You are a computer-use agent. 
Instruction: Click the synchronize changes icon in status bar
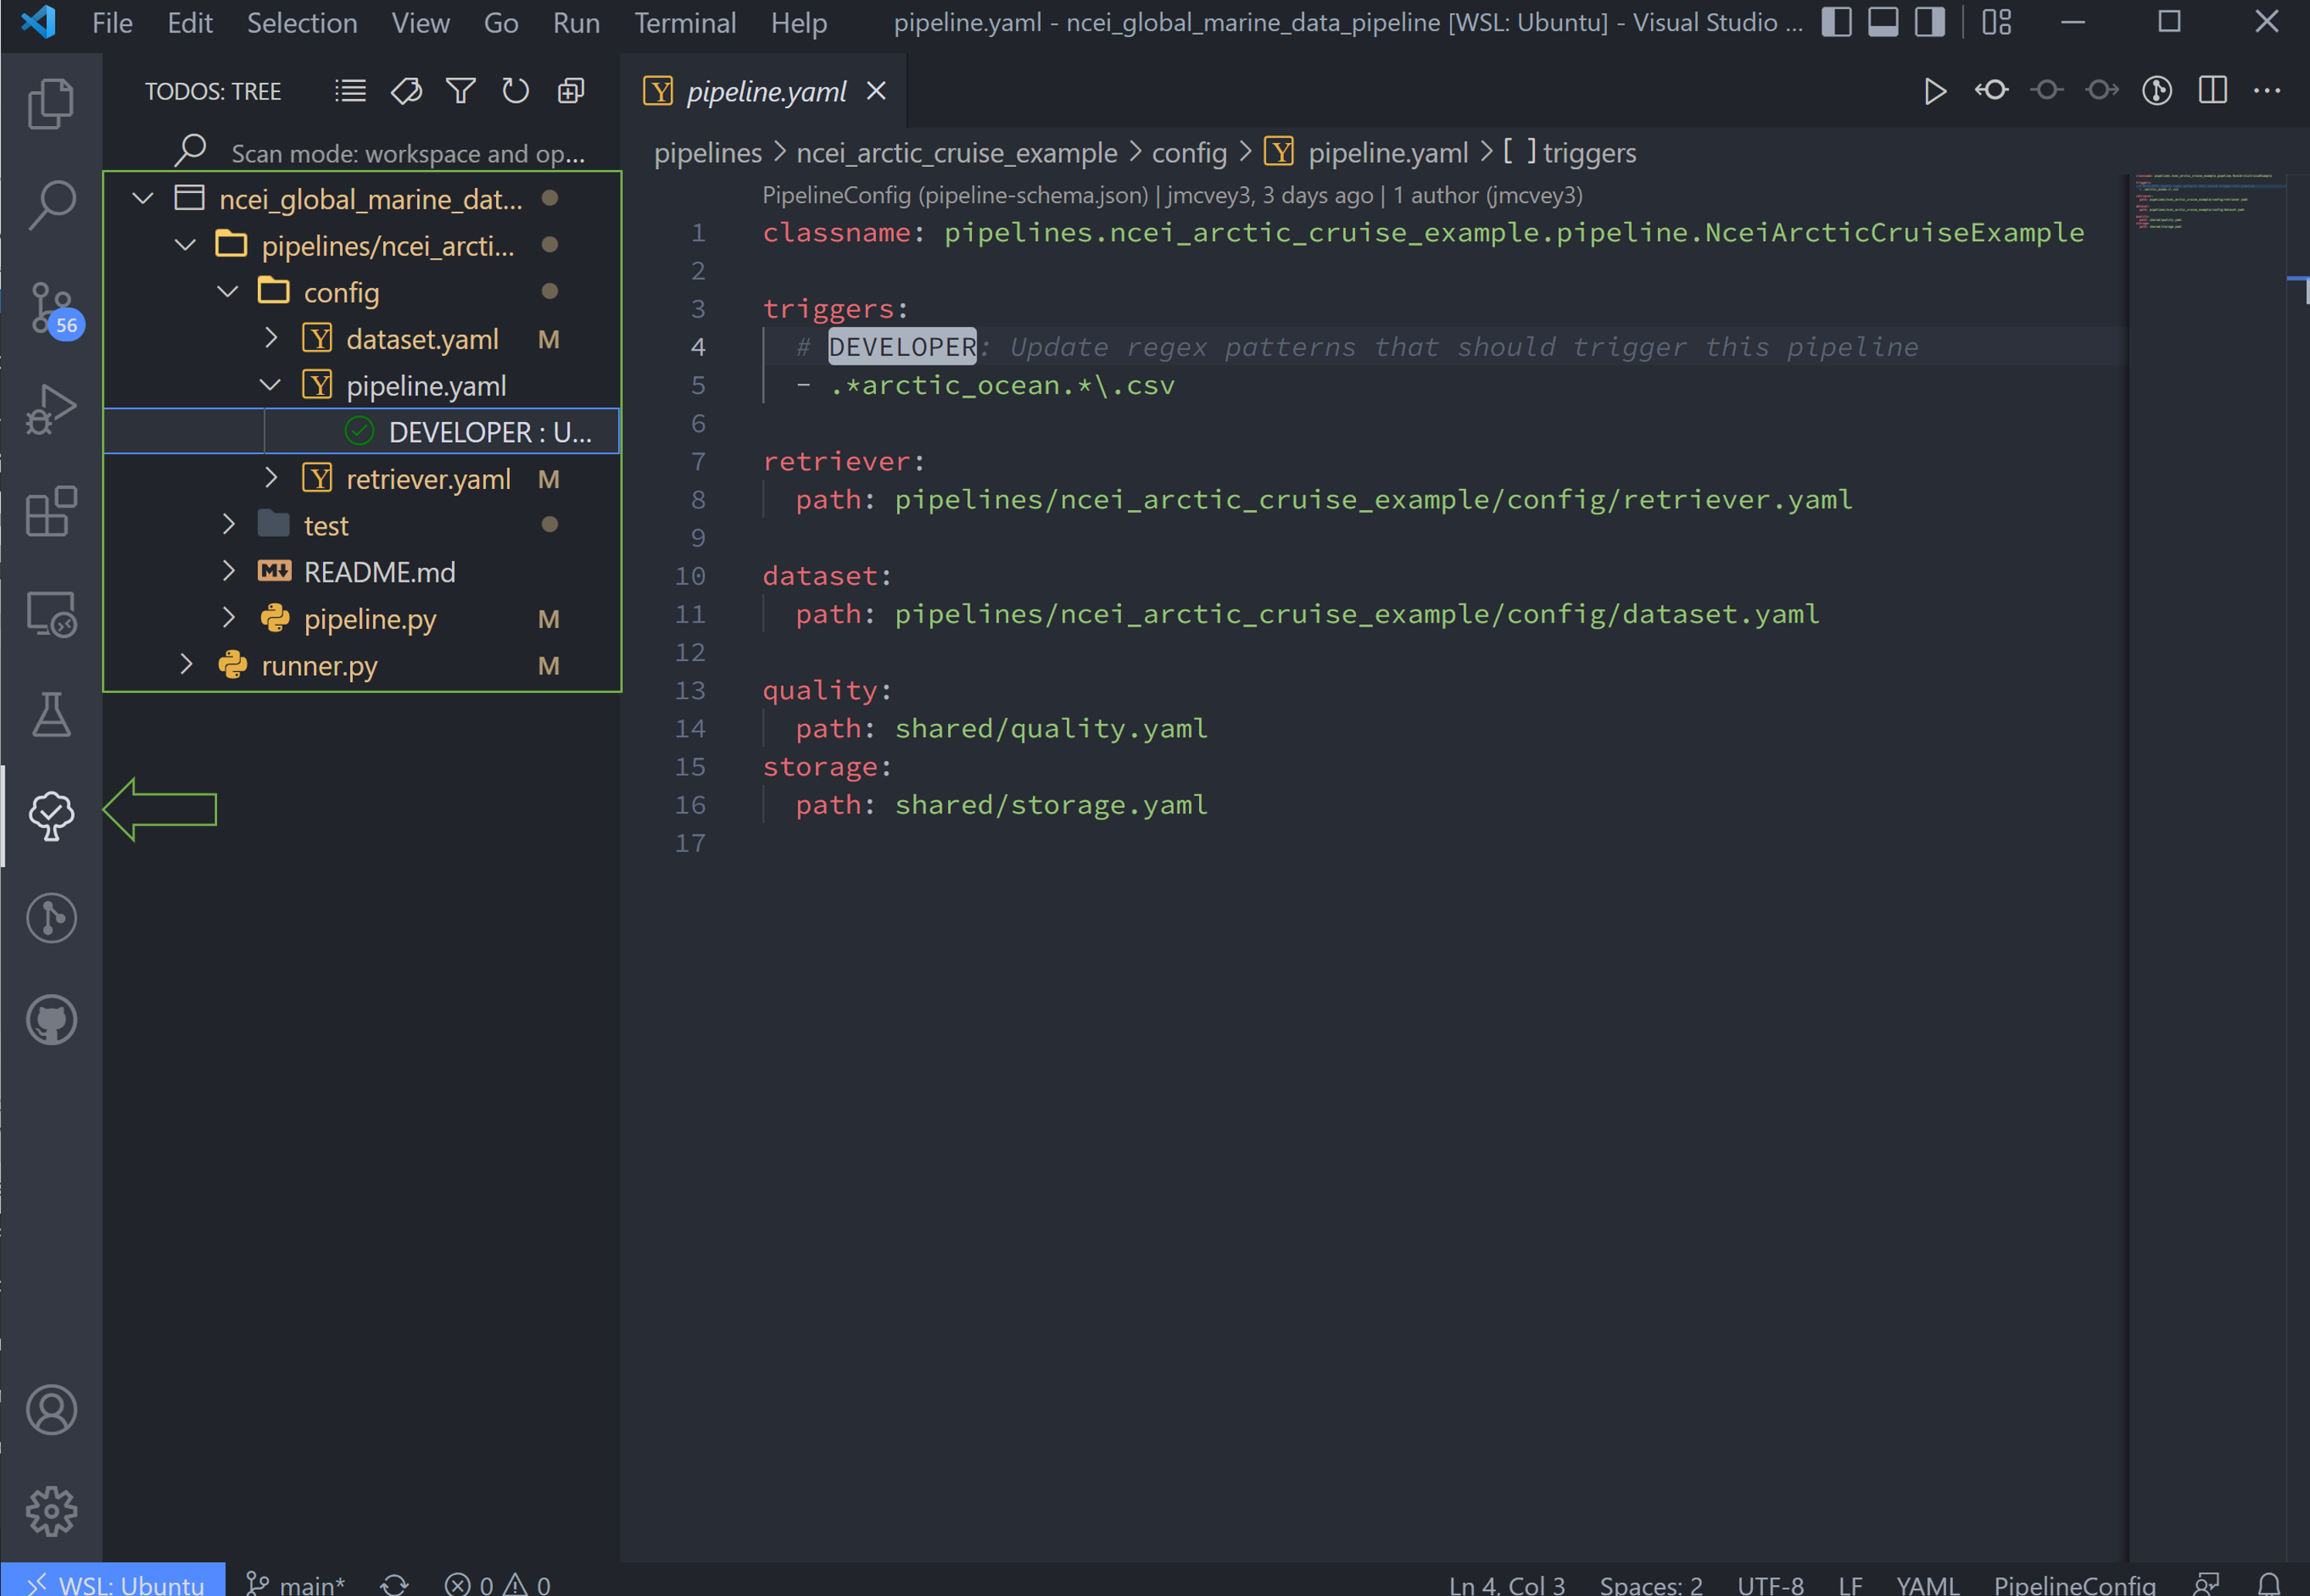click(394, 1584)
